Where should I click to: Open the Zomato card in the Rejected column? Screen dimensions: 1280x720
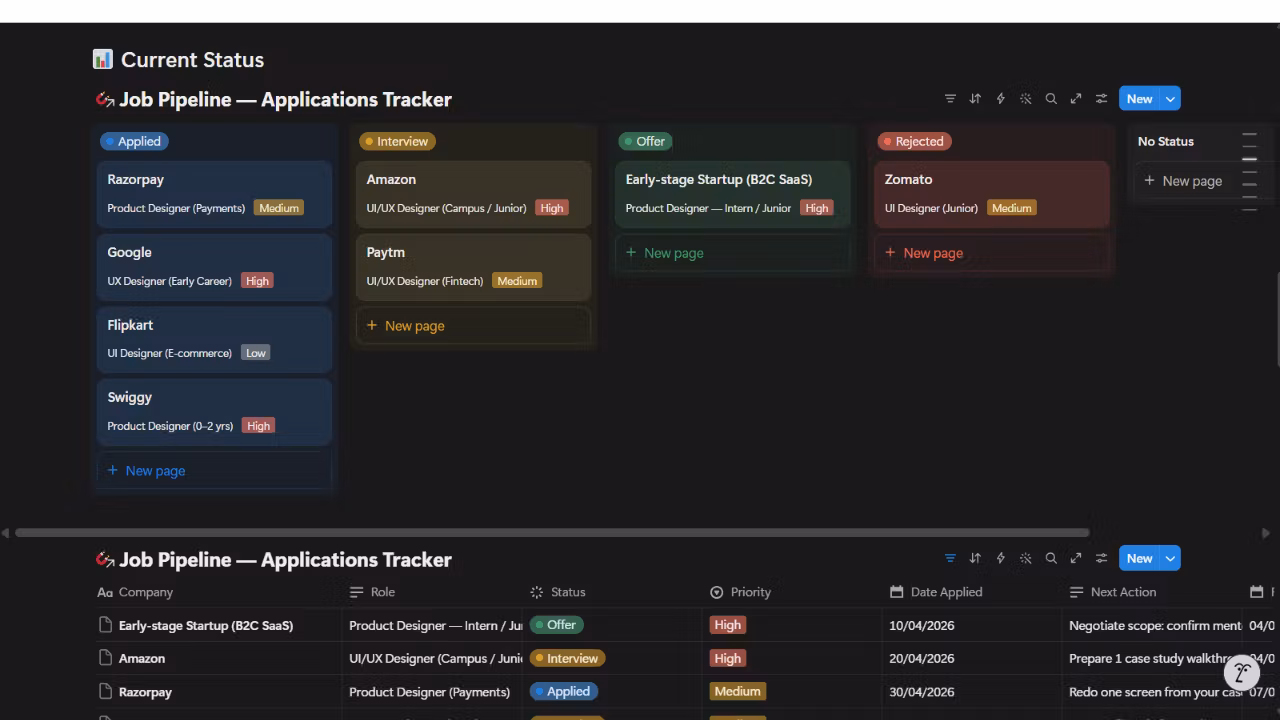tap(991, 193)
